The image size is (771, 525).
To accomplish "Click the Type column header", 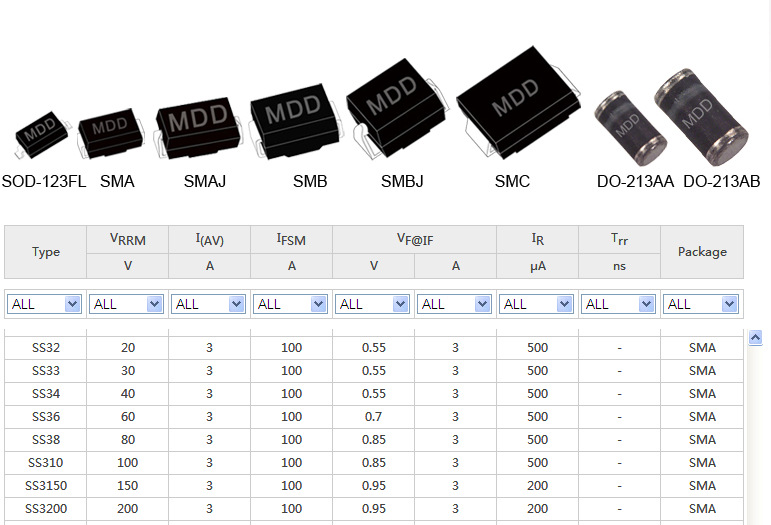I will [45, 252].
